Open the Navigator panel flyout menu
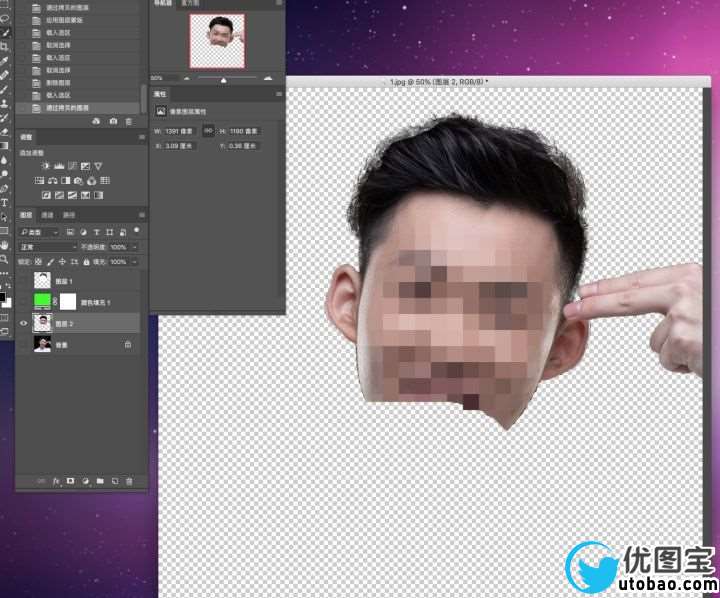Image resolution: width=720 pixels, height=598 pixels. [279, 3]
